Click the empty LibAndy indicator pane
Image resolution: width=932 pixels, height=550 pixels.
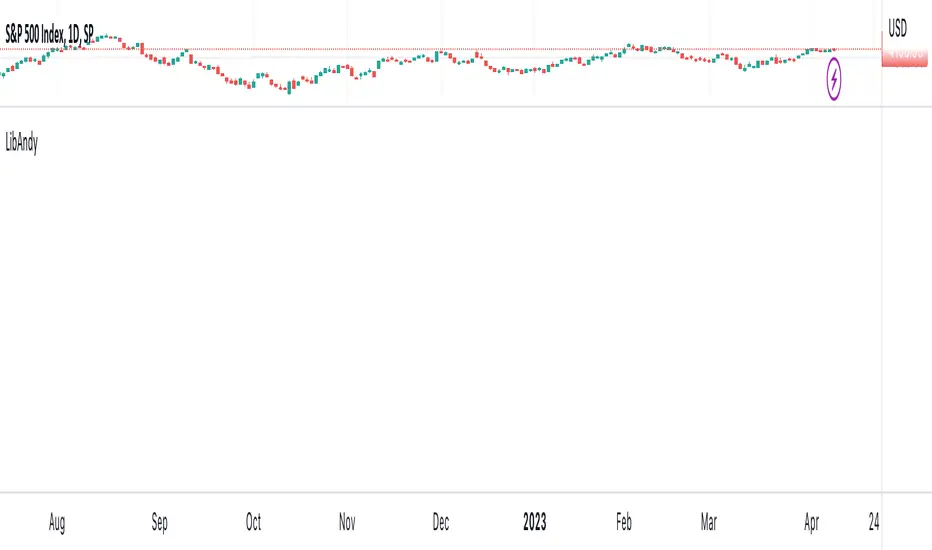[x=440, y=300]
